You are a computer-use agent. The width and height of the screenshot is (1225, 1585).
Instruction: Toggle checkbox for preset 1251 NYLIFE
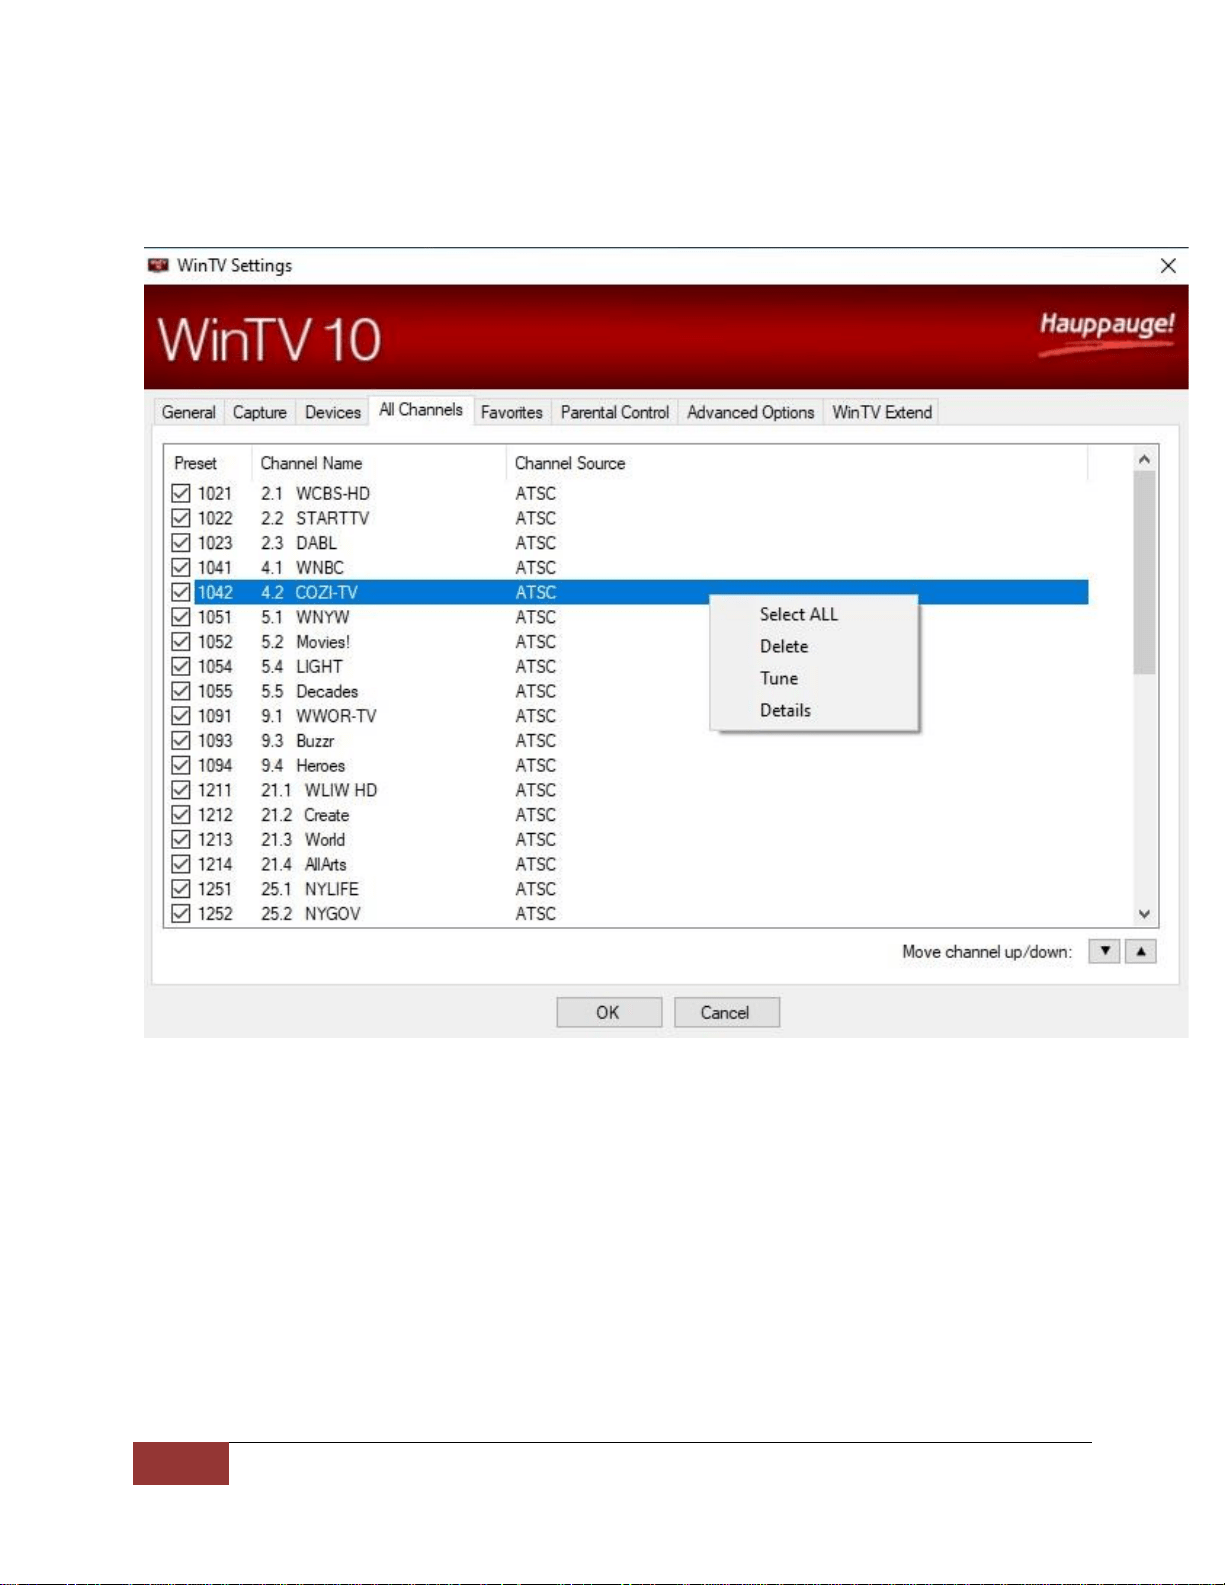click(180, 889)
